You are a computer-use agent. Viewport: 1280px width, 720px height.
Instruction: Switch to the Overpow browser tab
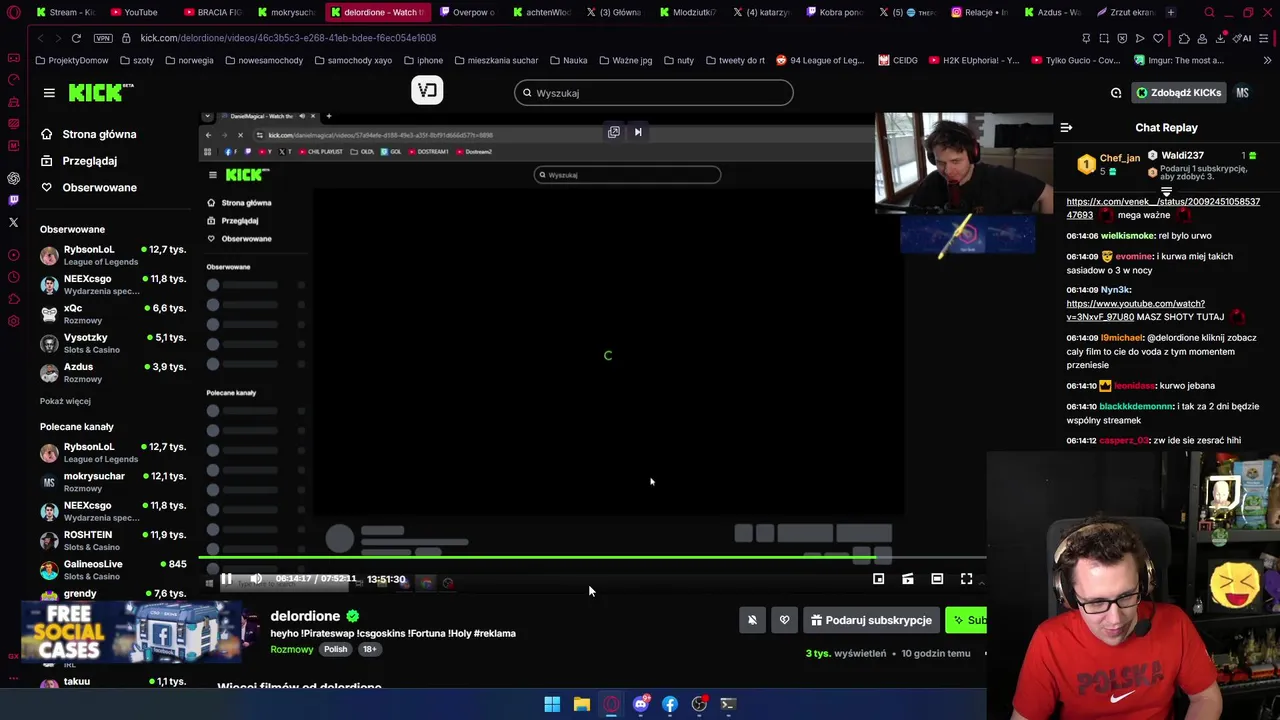point(468,12)
